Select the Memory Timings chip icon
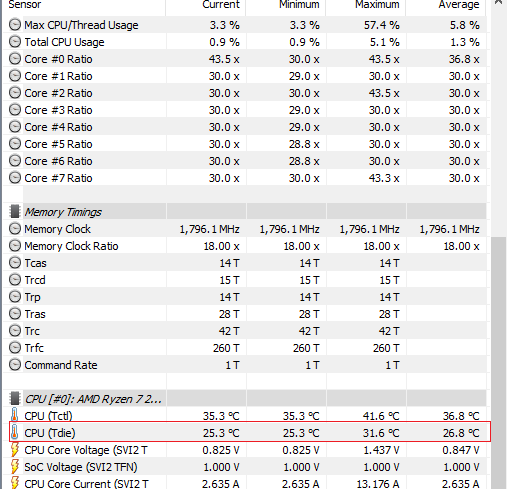This screenshot has height=489, width=507. click(14, 212)
